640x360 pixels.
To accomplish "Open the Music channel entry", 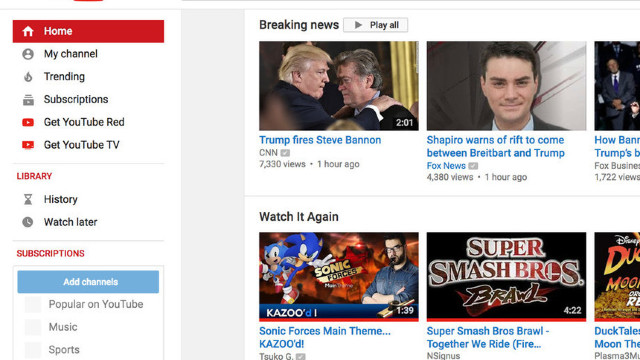I will 63,327.
